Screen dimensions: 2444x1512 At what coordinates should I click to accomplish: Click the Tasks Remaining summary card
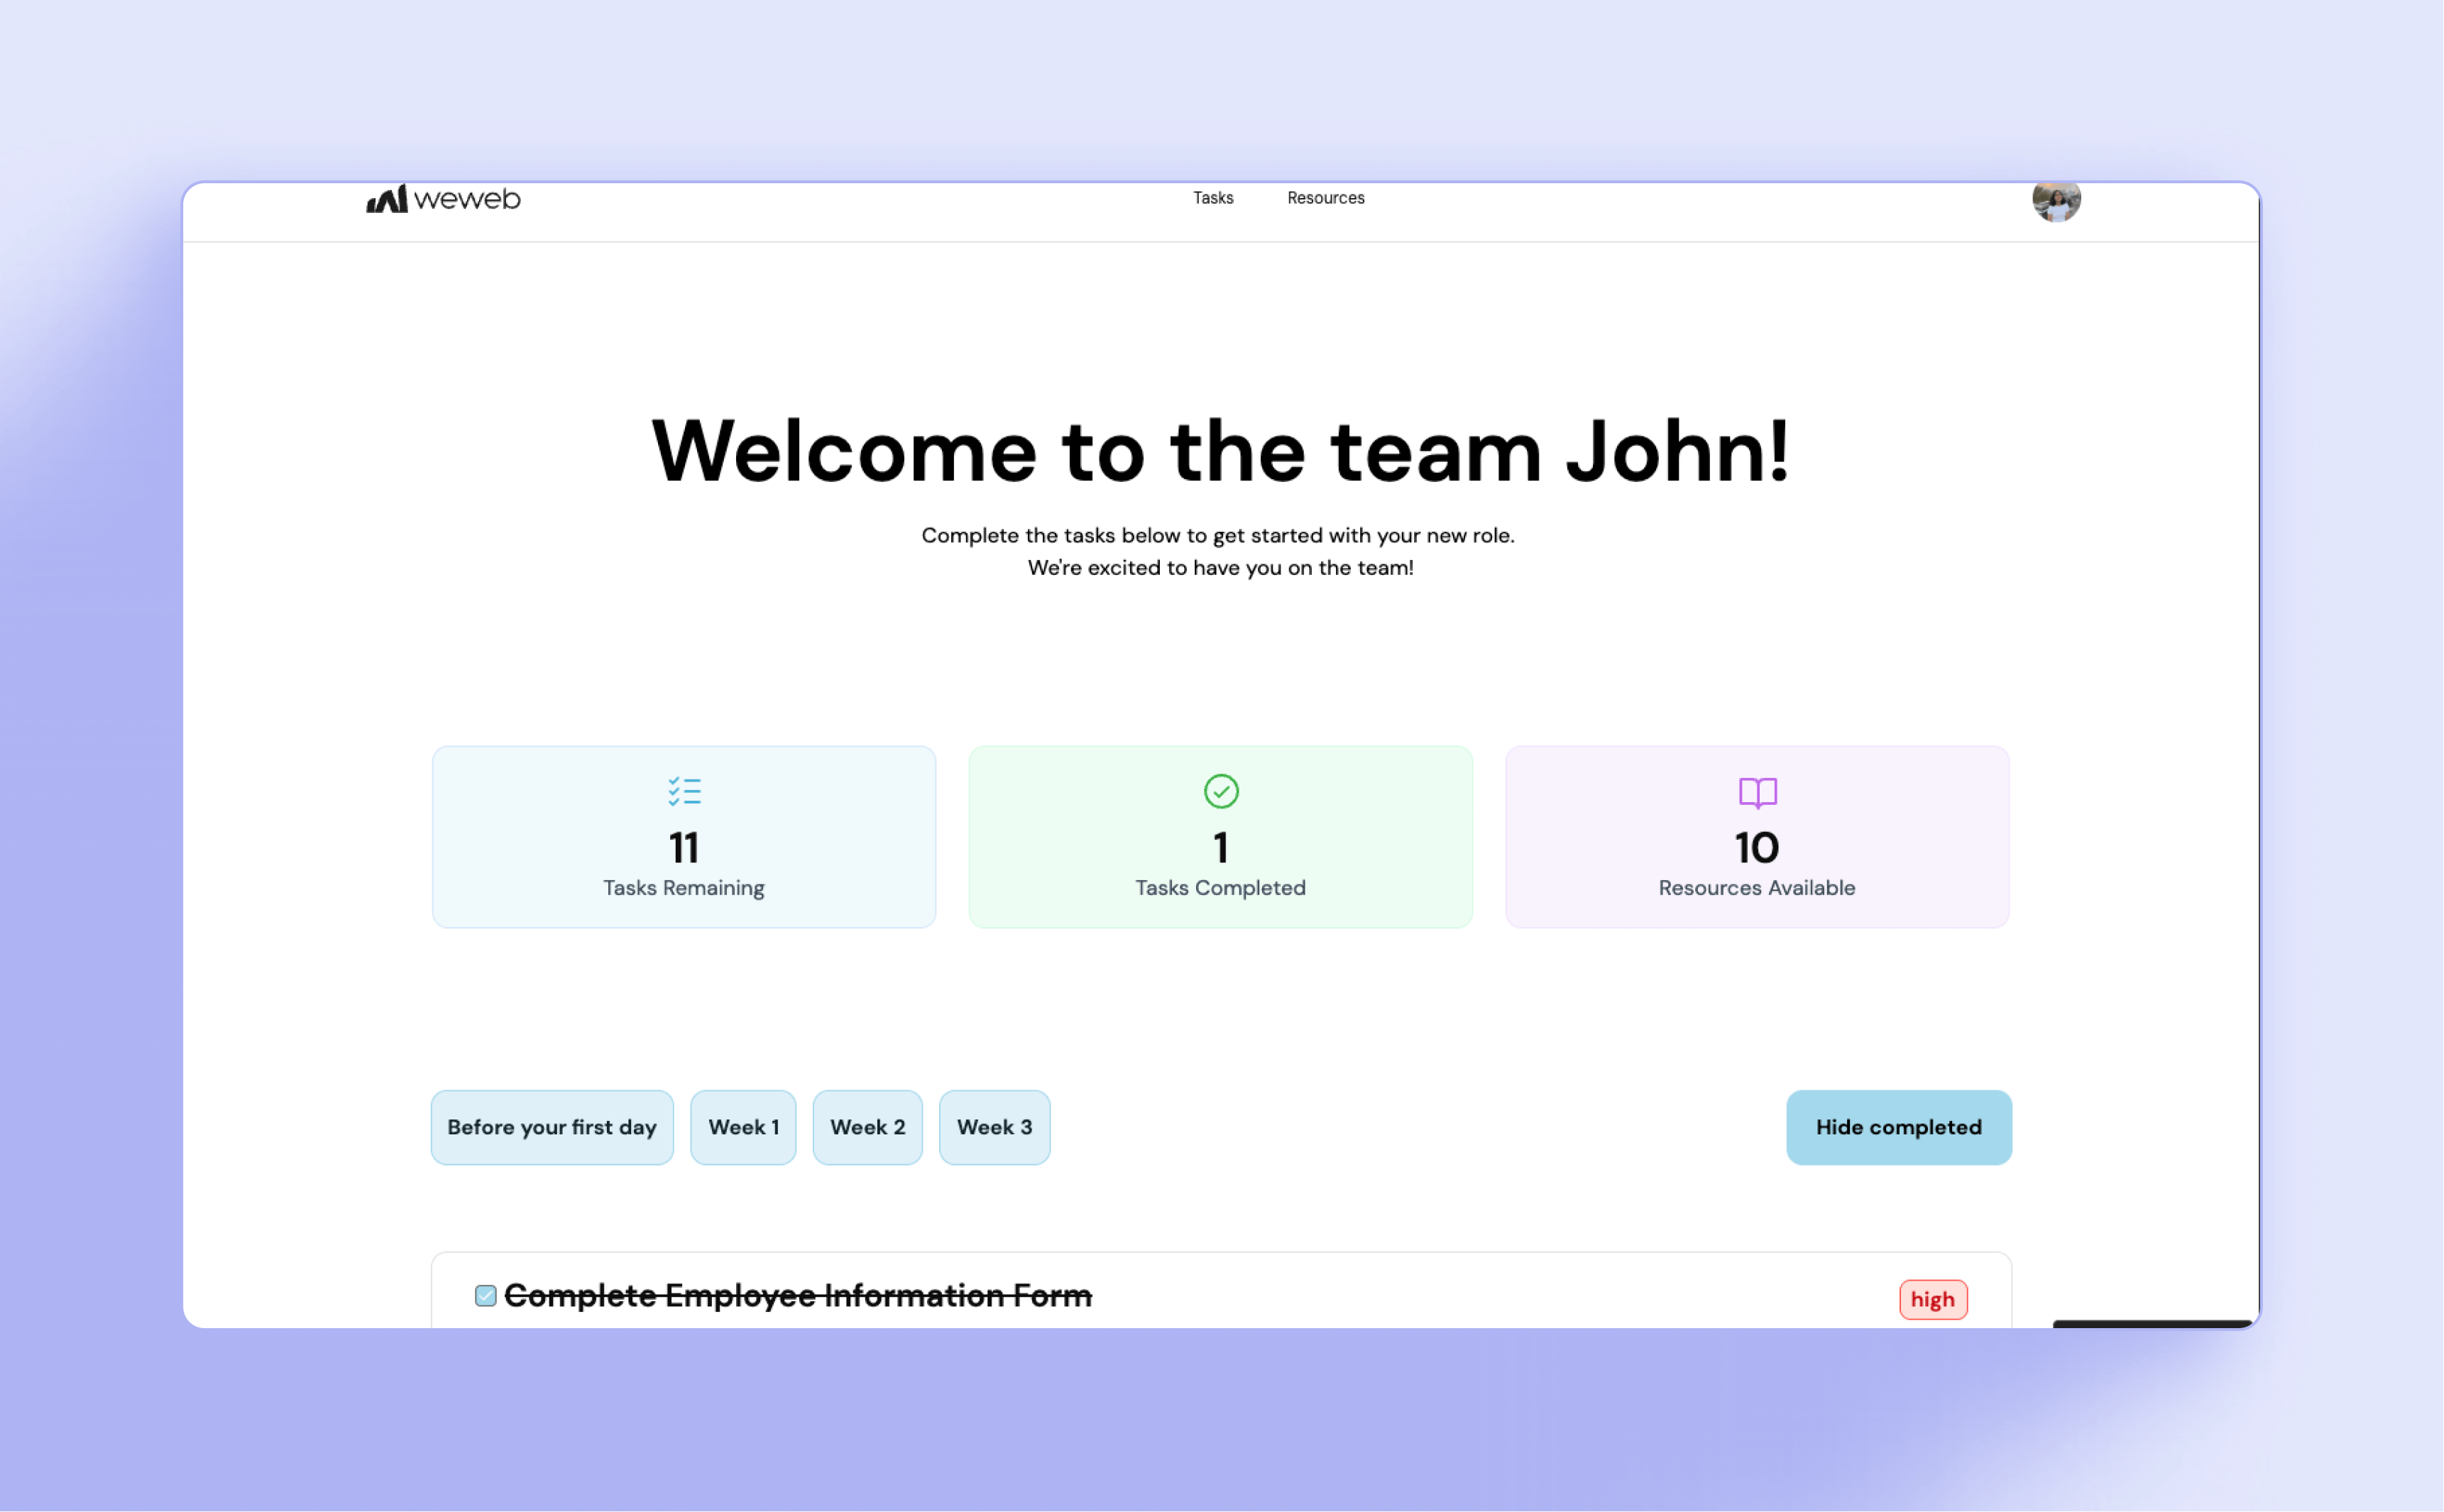click(684, 837)
